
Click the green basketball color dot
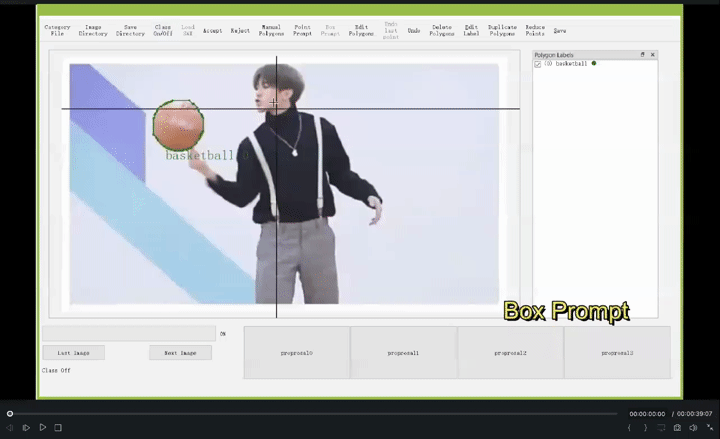tap(594, 63)
